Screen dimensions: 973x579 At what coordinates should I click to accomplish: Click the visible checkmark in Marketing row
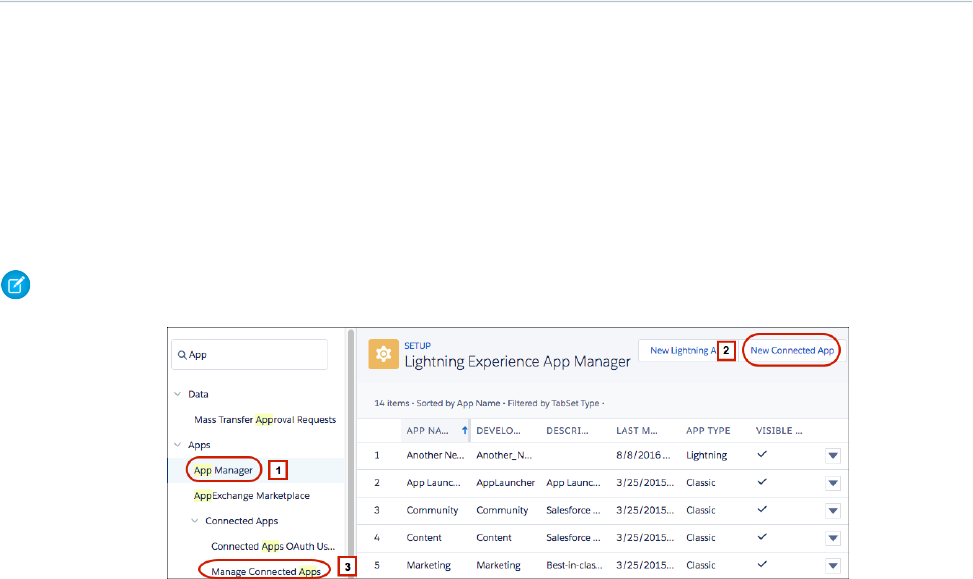point(762,564)
